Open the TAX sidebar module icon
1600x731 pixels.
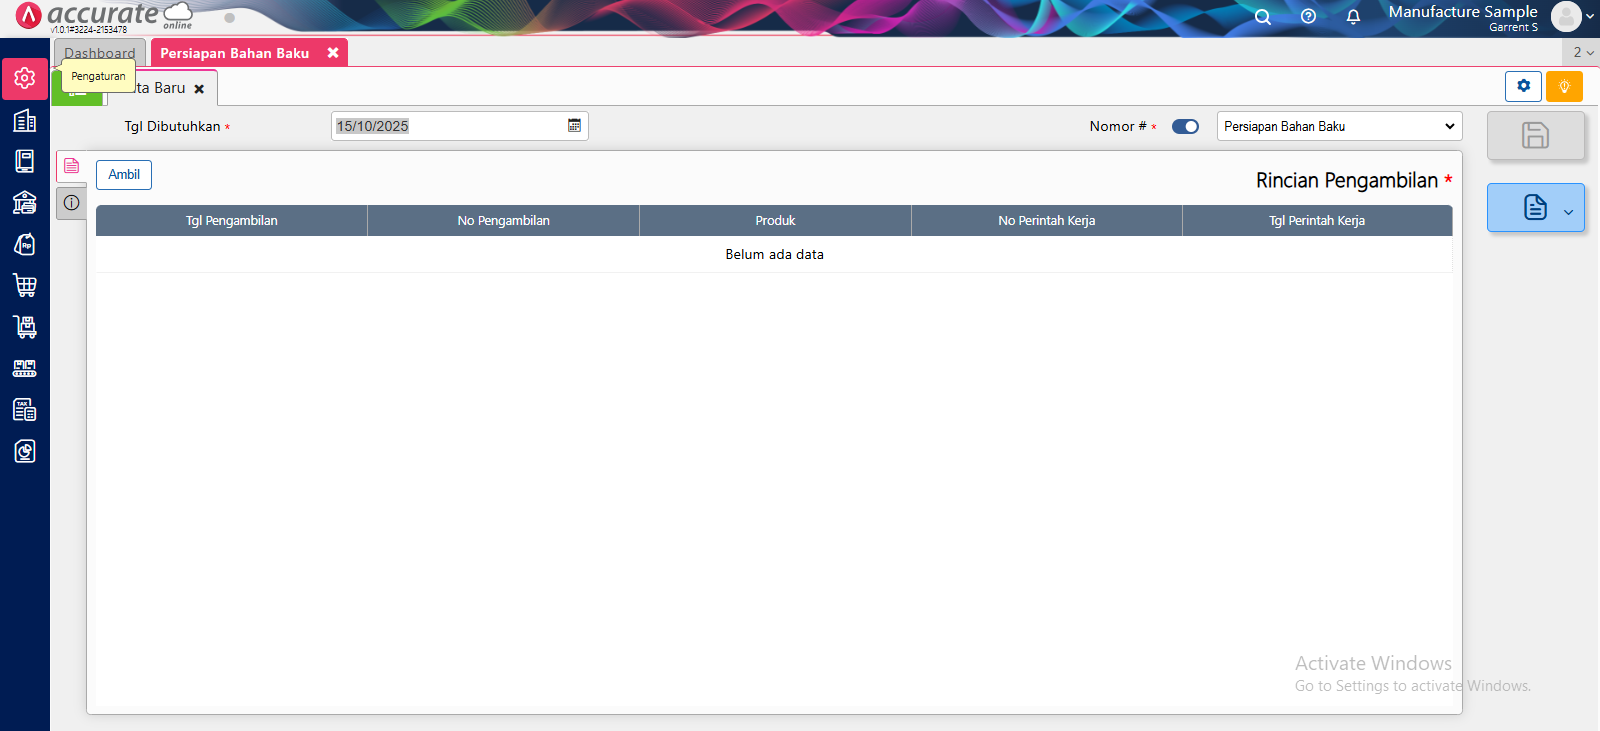pos(25,410)
